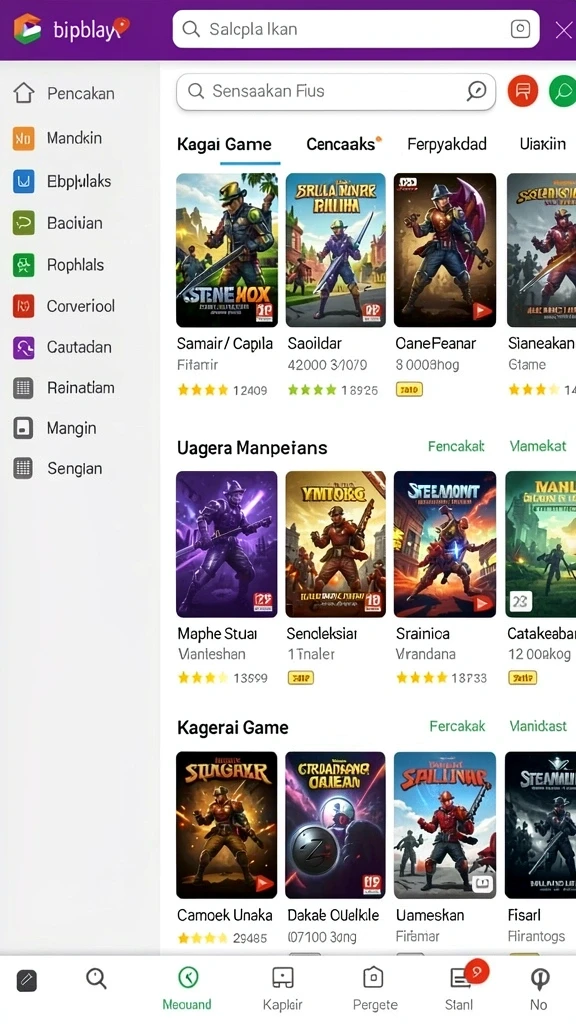
Task: Open the Catakeabar game cover
Action: coord(541,544)
